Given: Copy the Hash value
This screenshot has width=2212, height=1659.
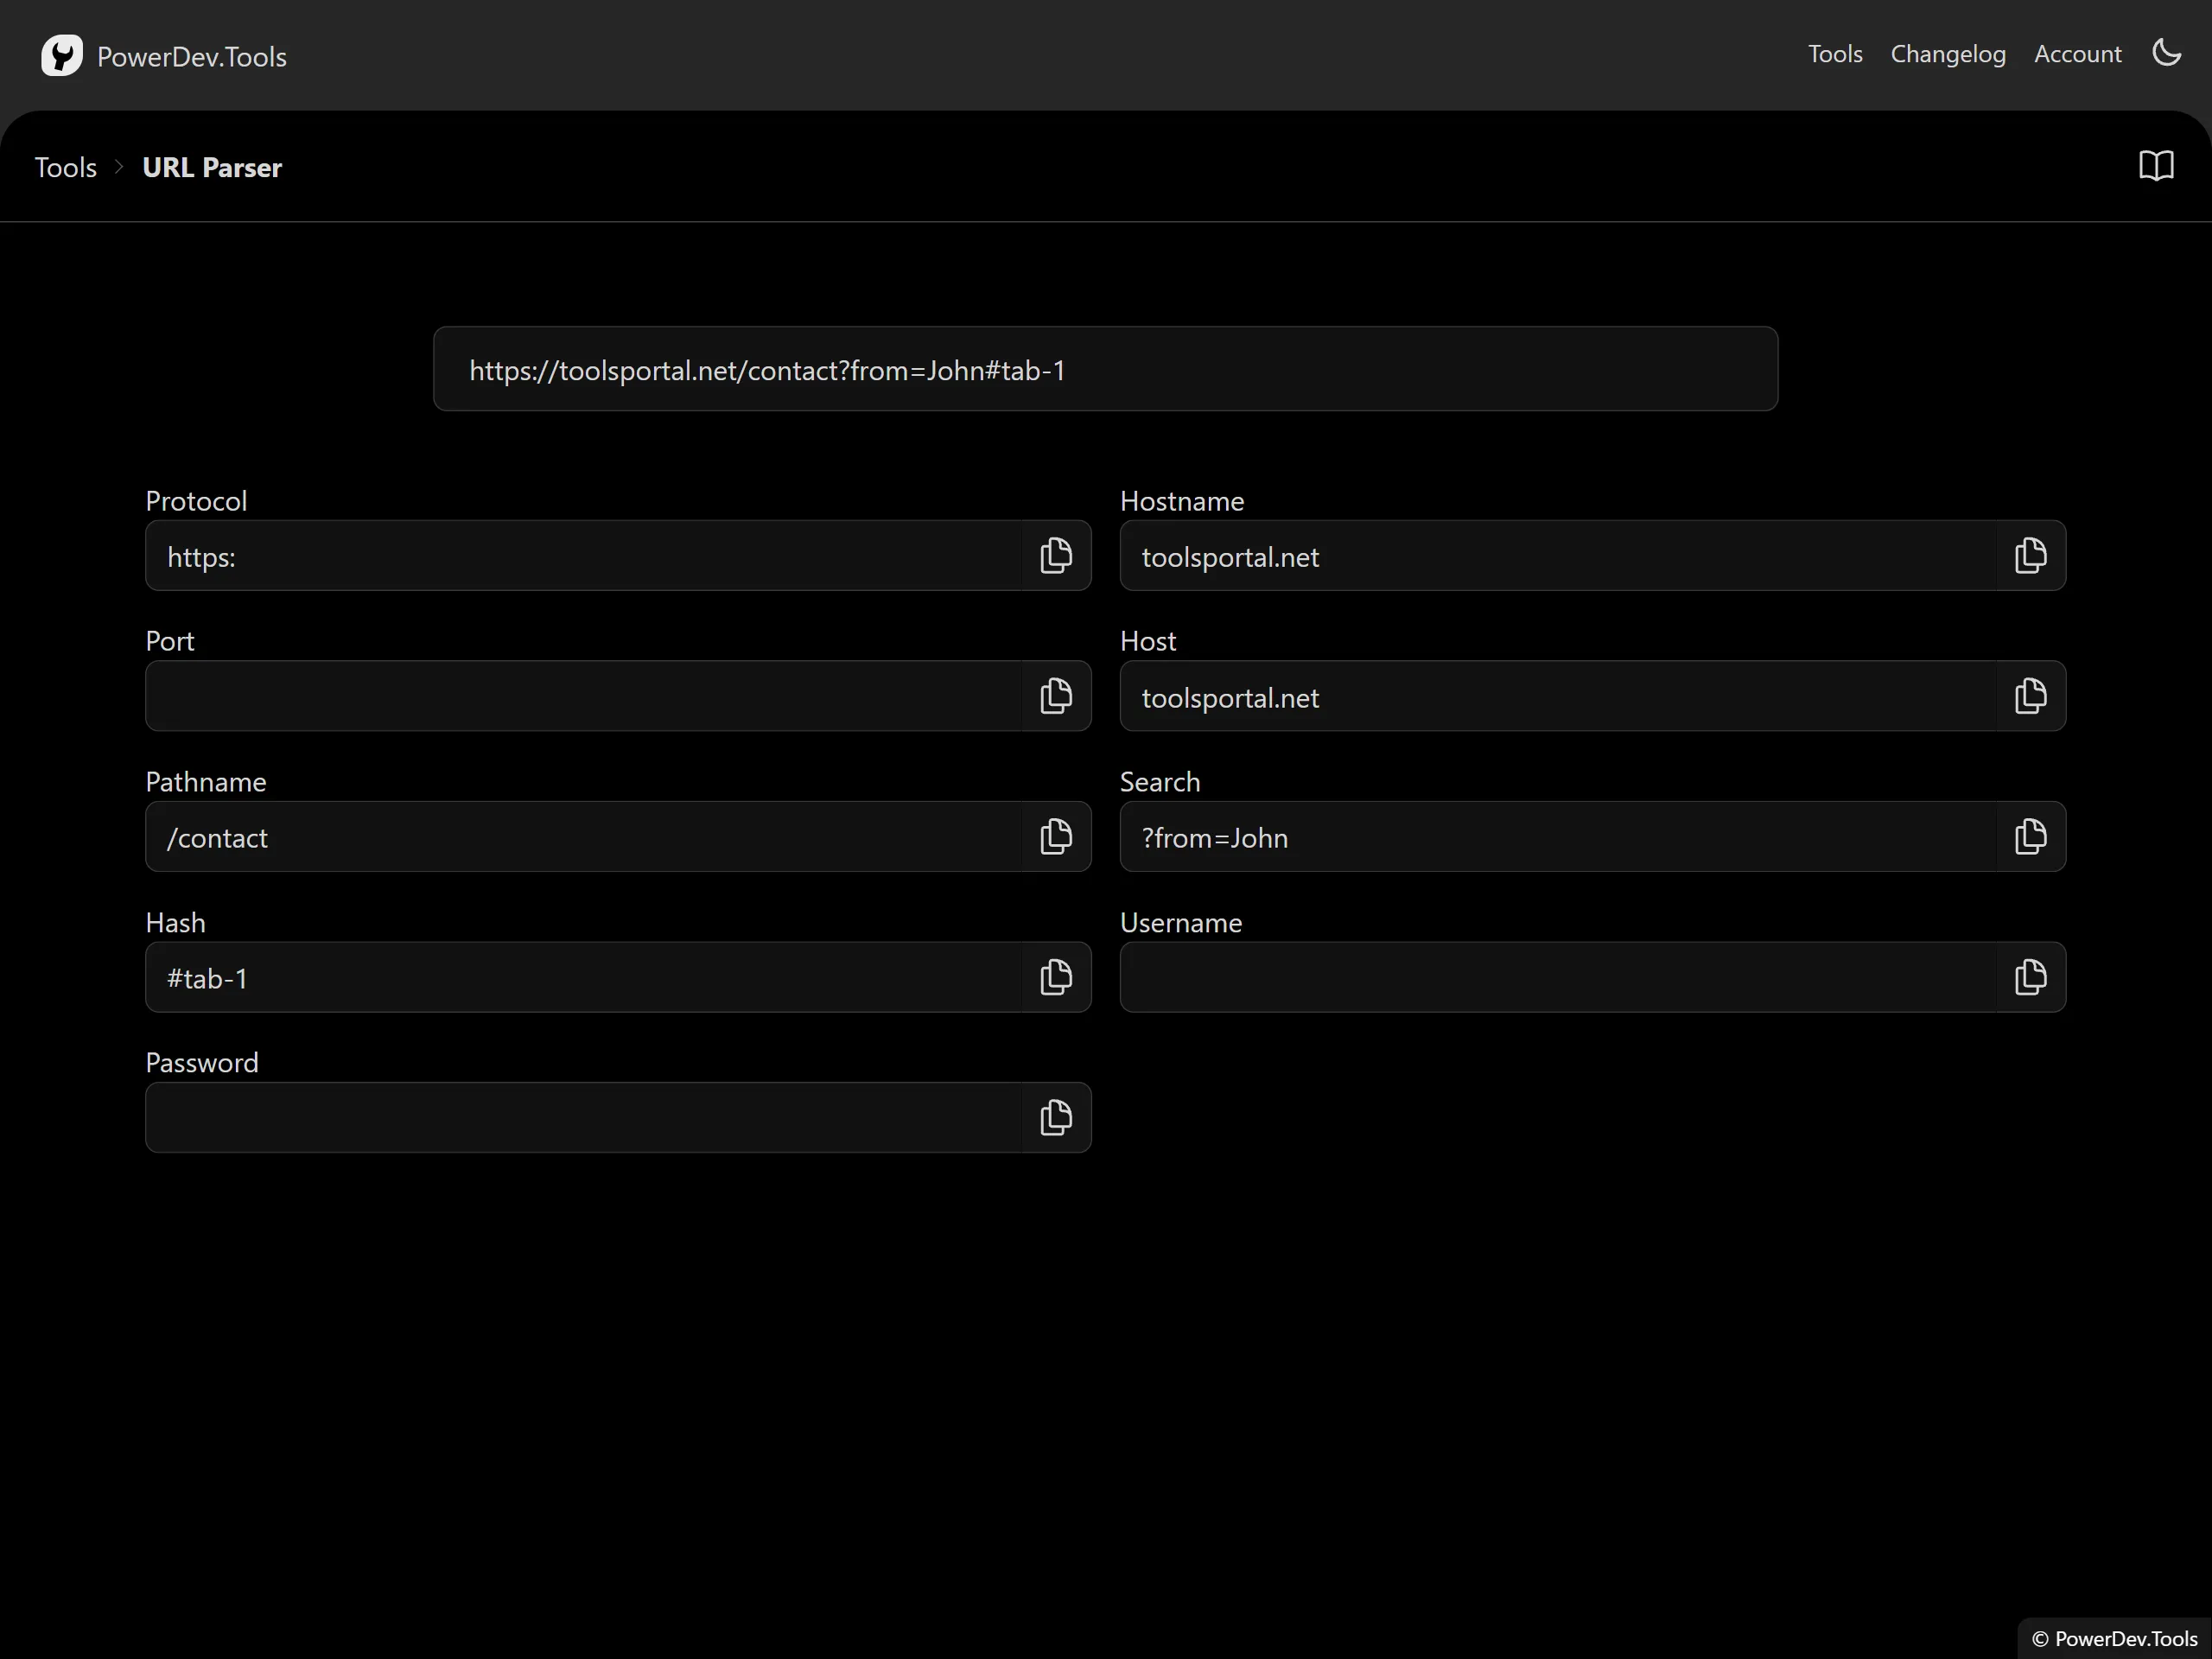Looking at the screenshot, I should click(1055, 977).
